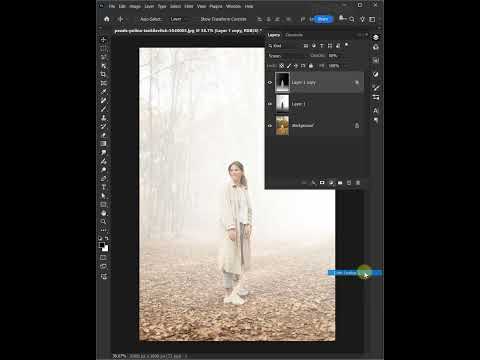
Task: Select the Move tool in the toolbar
Action: pyautogui.click(x=103, y=40)
